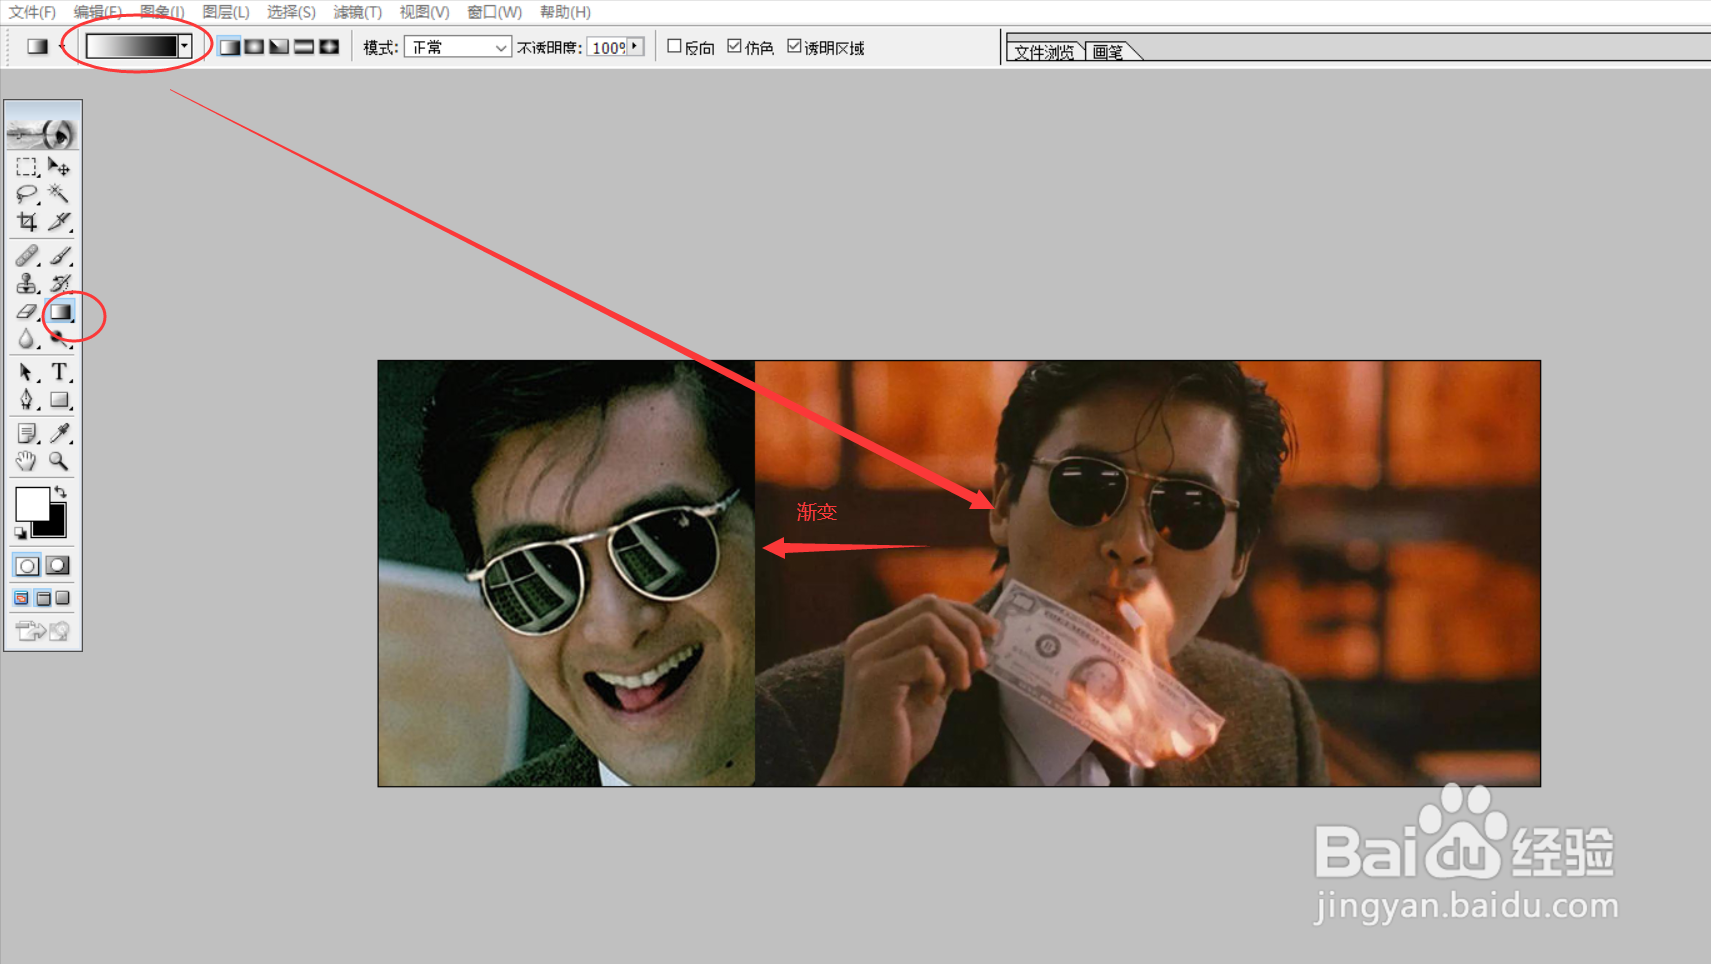Toggle the 透明区域 (transparency) checkbox
This screenshot has height=964, width=1711.
tap(795, 46)
